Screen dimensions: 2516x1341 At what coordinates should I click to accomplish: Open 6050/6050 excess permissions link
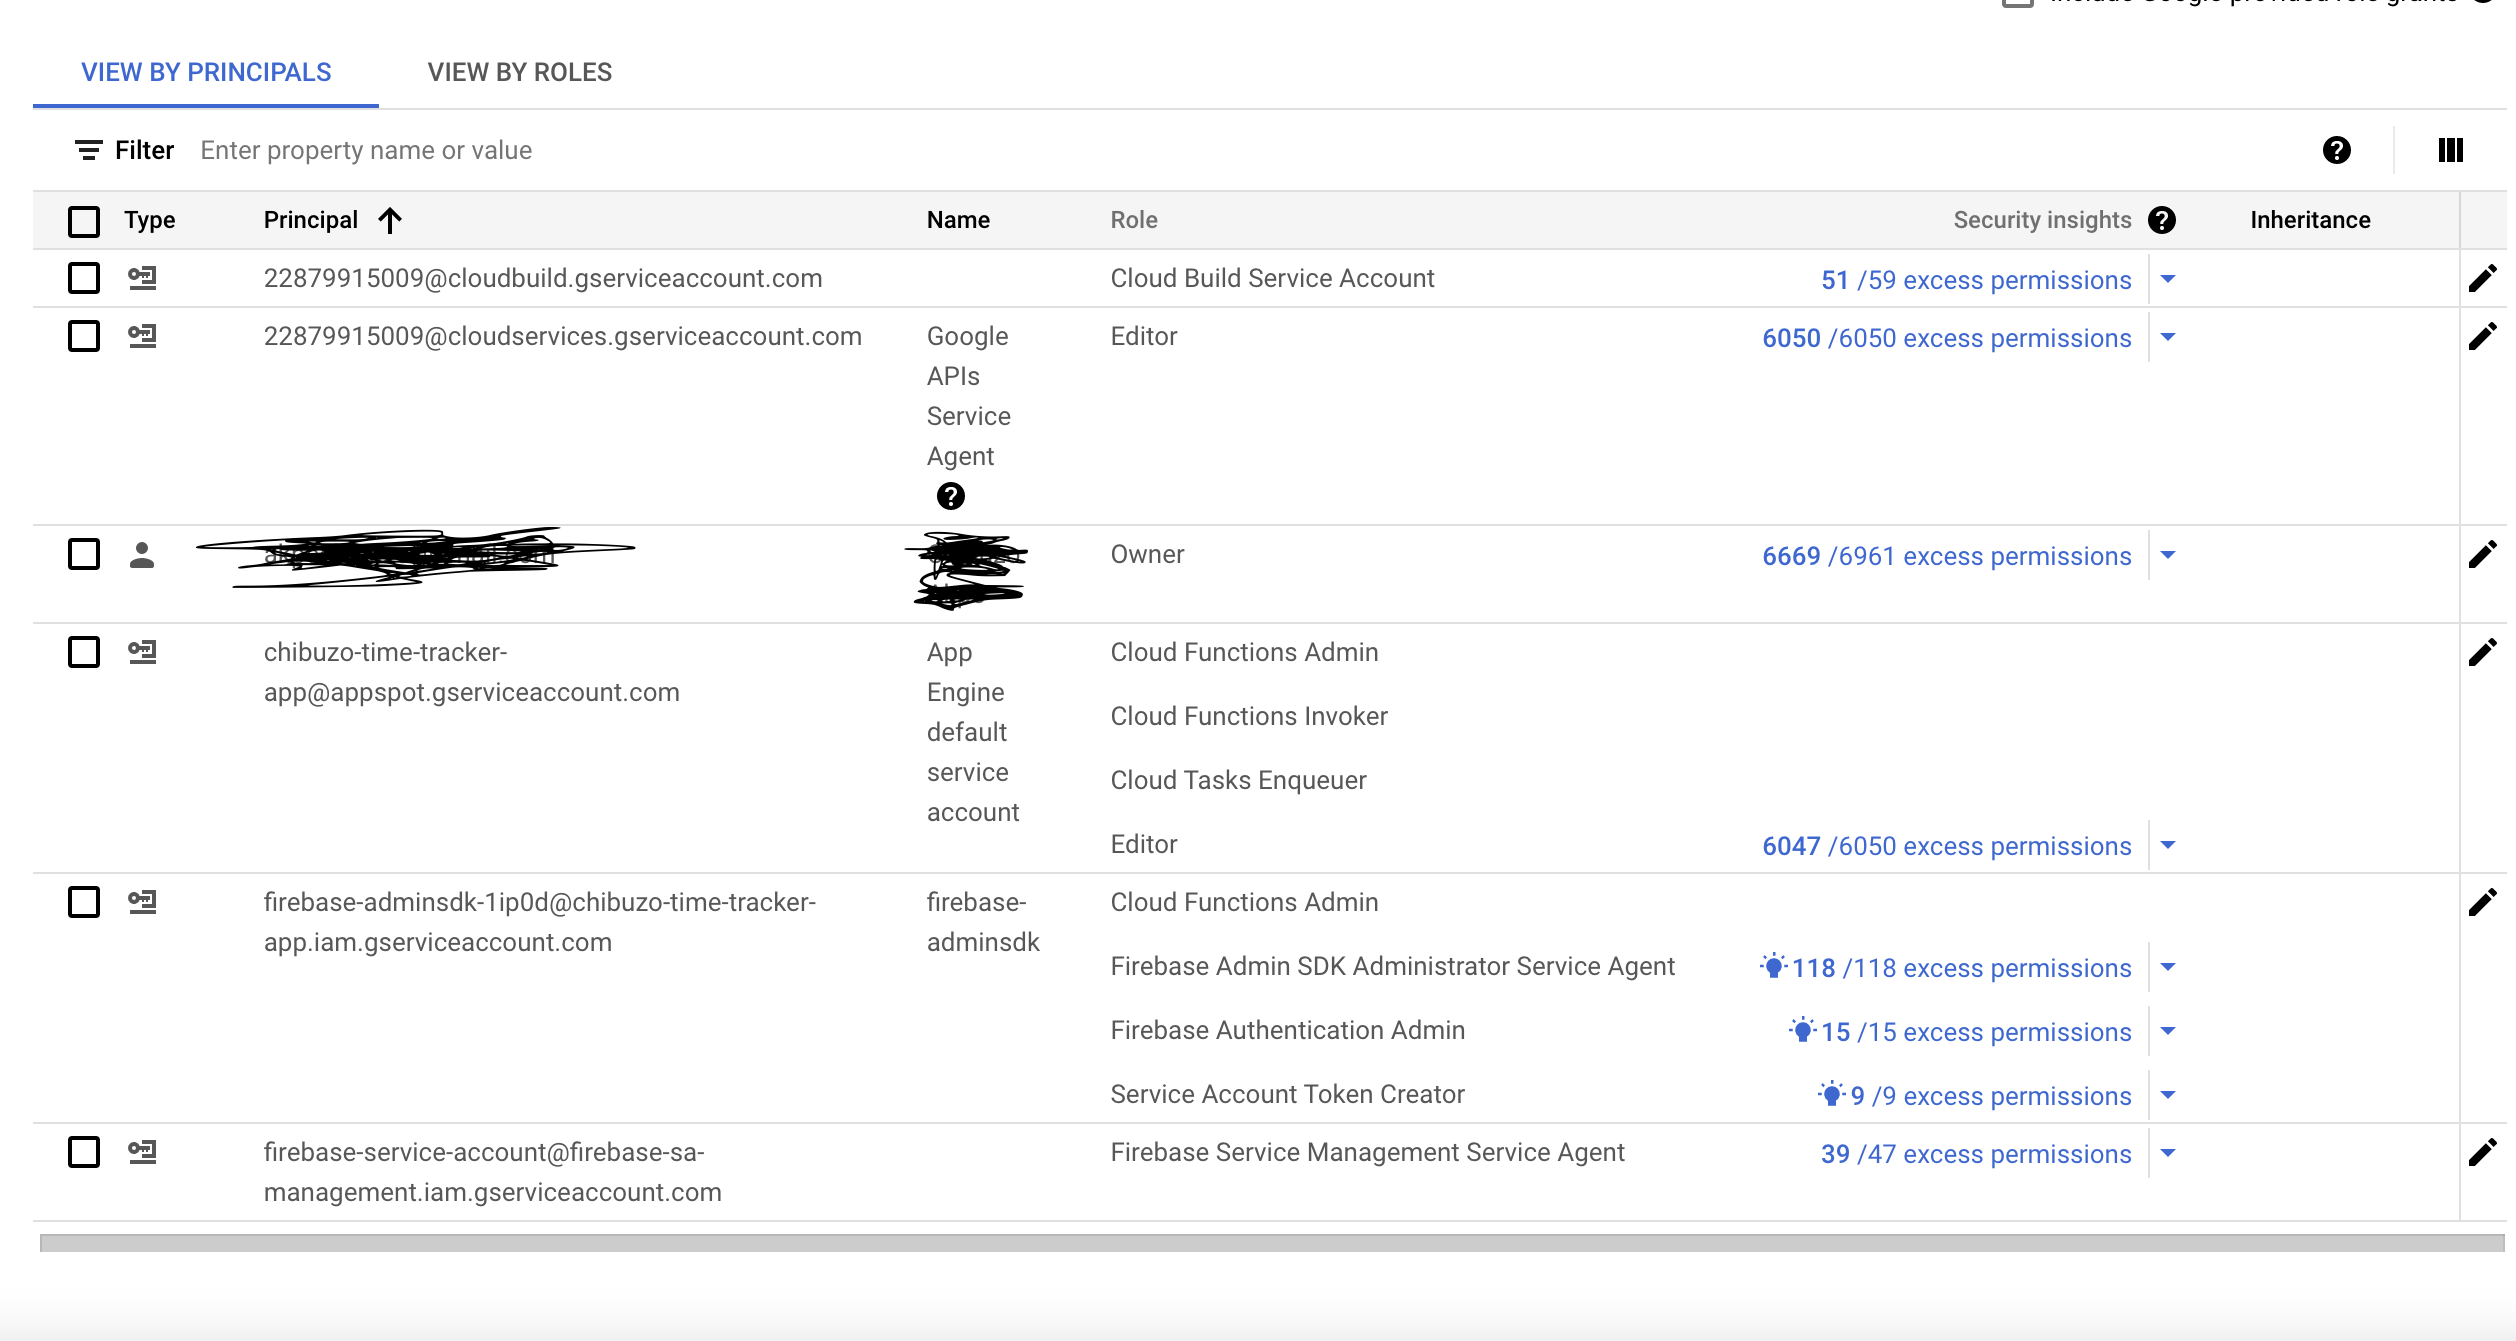pos(1946,338)
